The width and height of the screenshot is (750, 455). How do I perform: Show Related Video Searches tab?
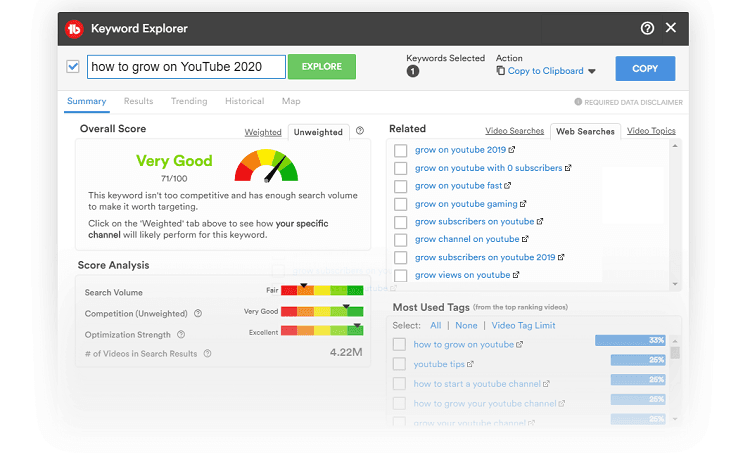tap(515, 131)
